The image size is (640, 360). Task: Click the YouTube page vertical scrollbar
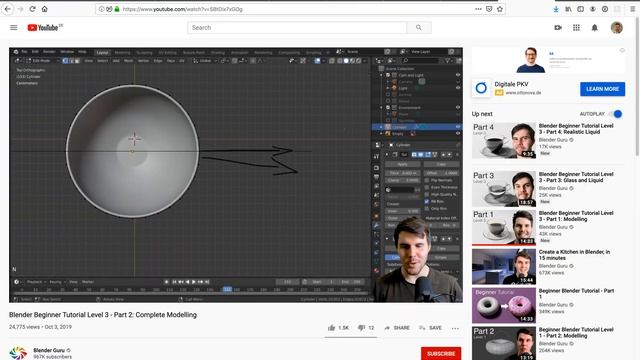pyautogui.click(x=637, y=86)
